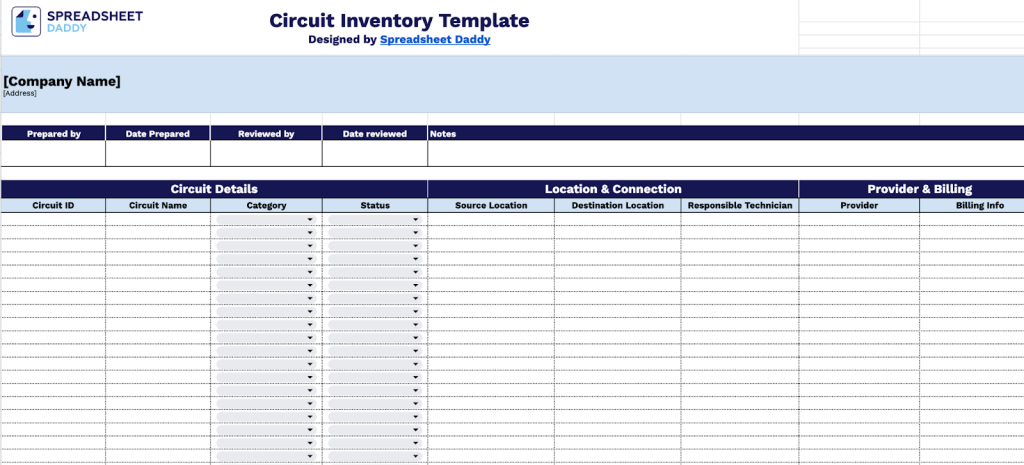
Task: Select the Circuit ID column header
Action: click(53, 205)
